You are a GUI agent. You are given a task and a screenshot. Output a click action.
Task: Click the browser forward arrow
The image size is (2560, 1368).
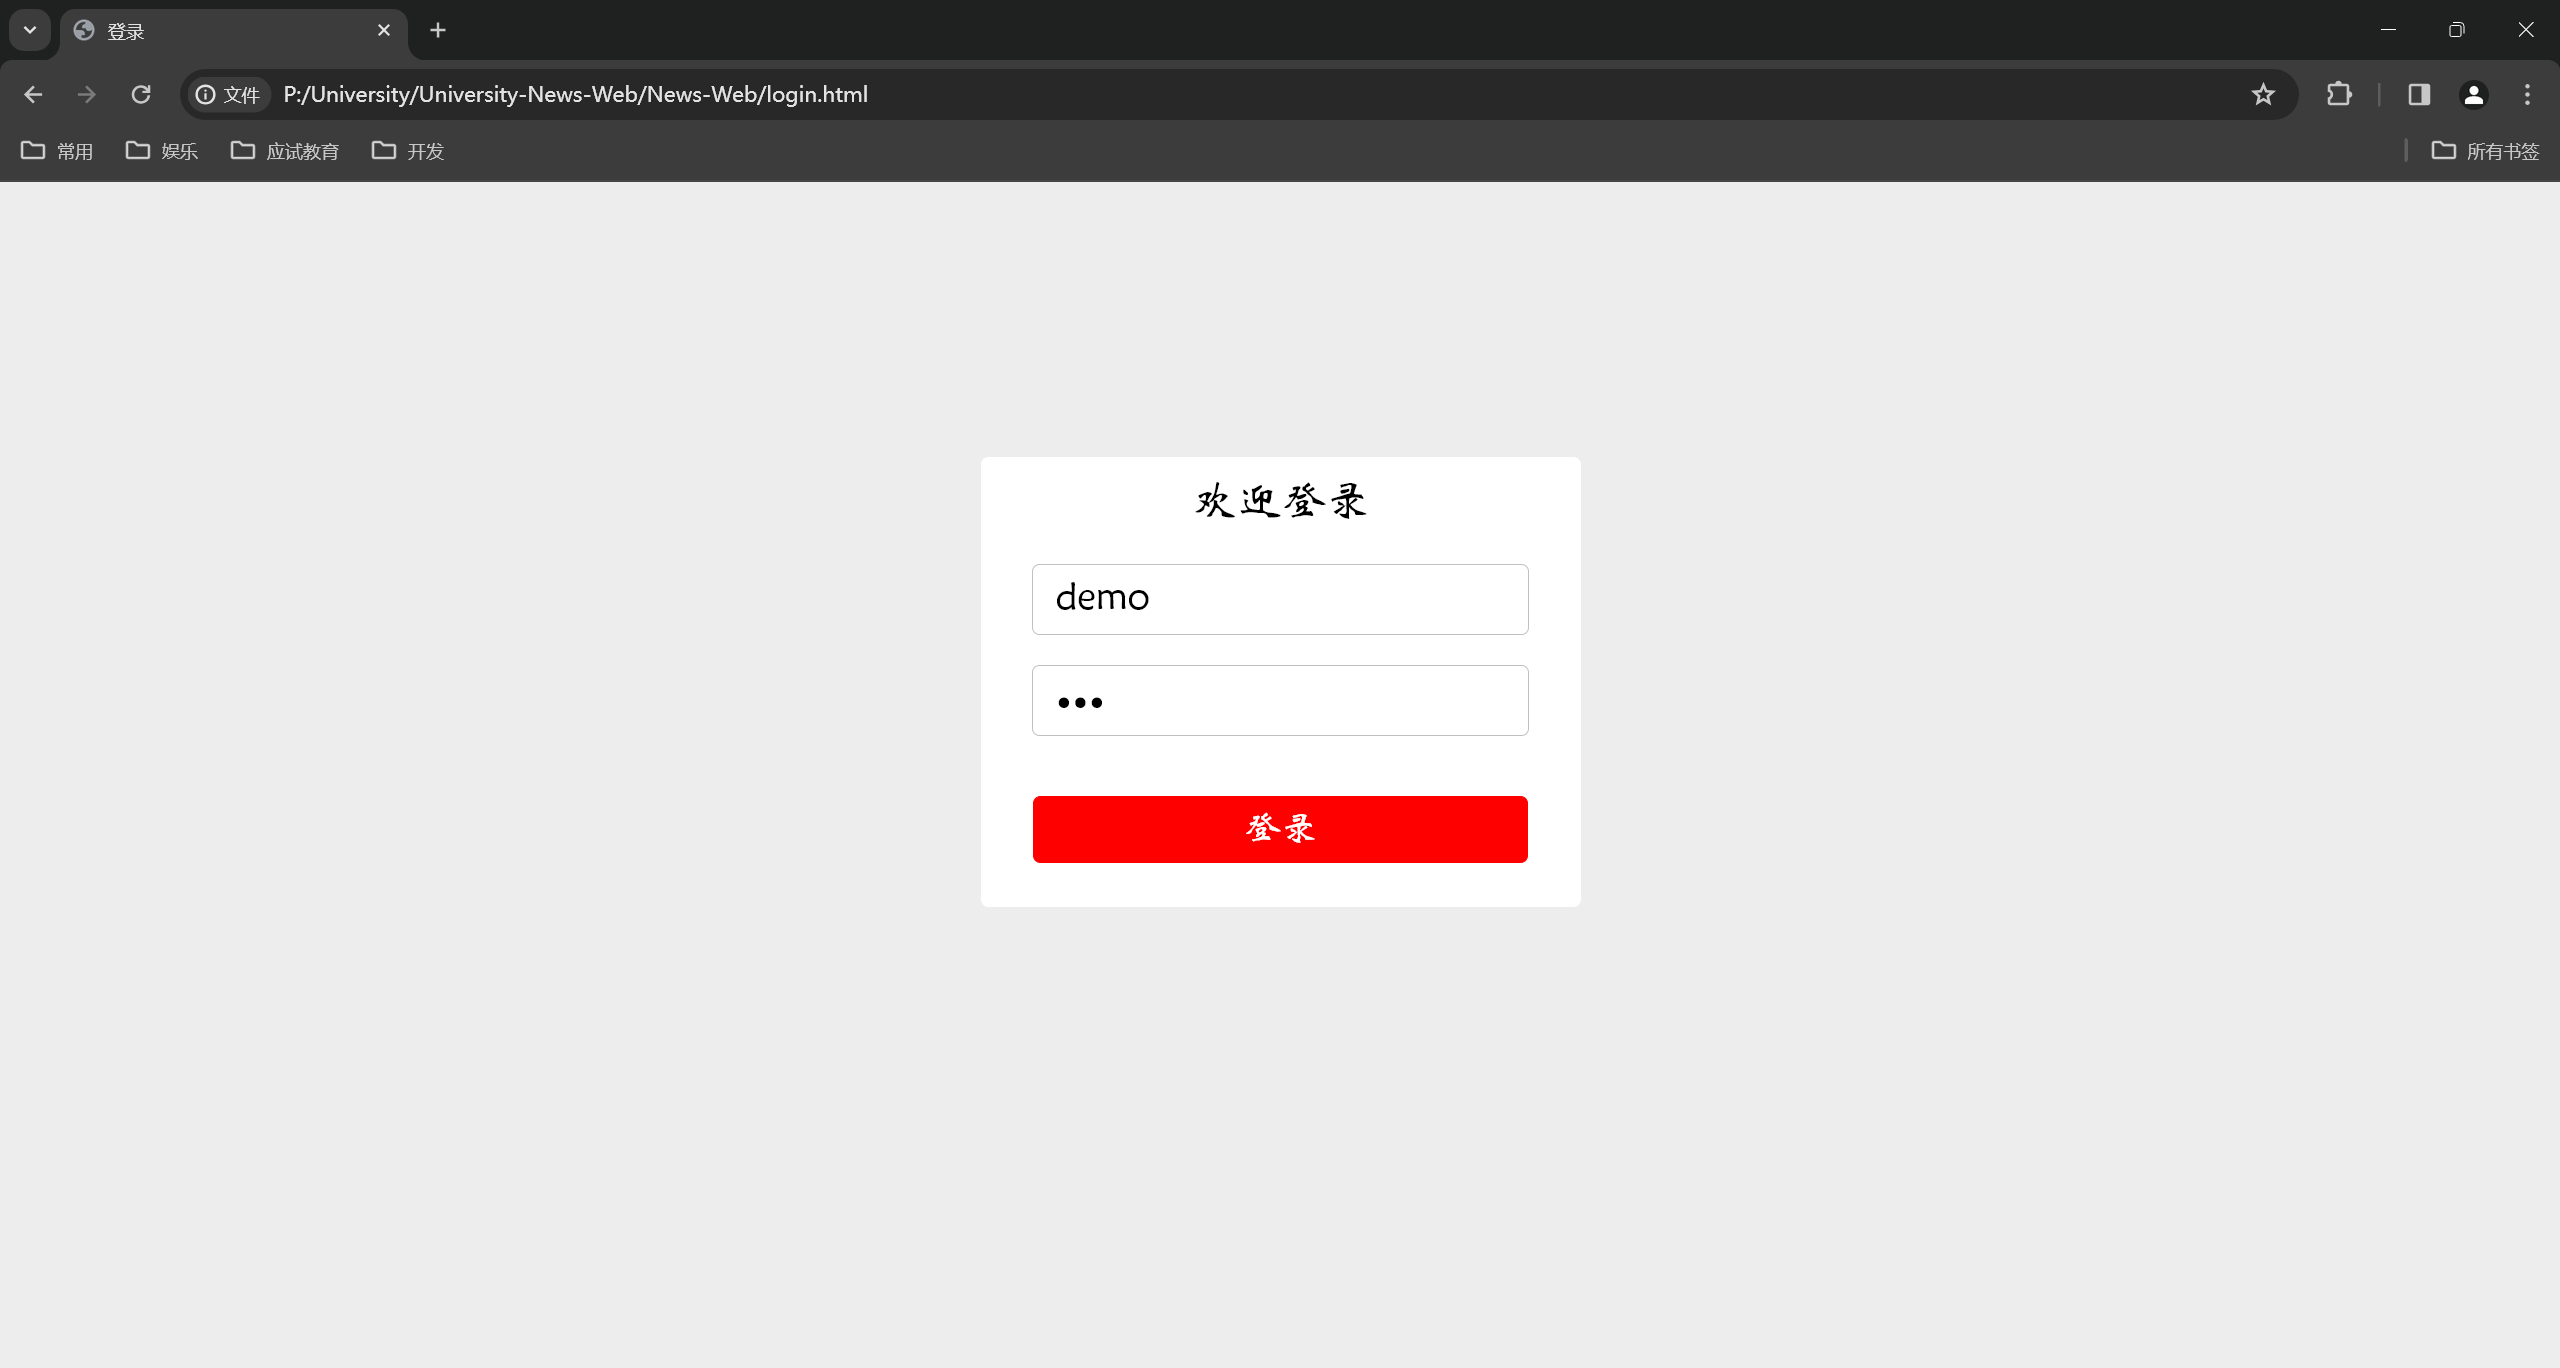pyautogui.click(x=87, y=94)
